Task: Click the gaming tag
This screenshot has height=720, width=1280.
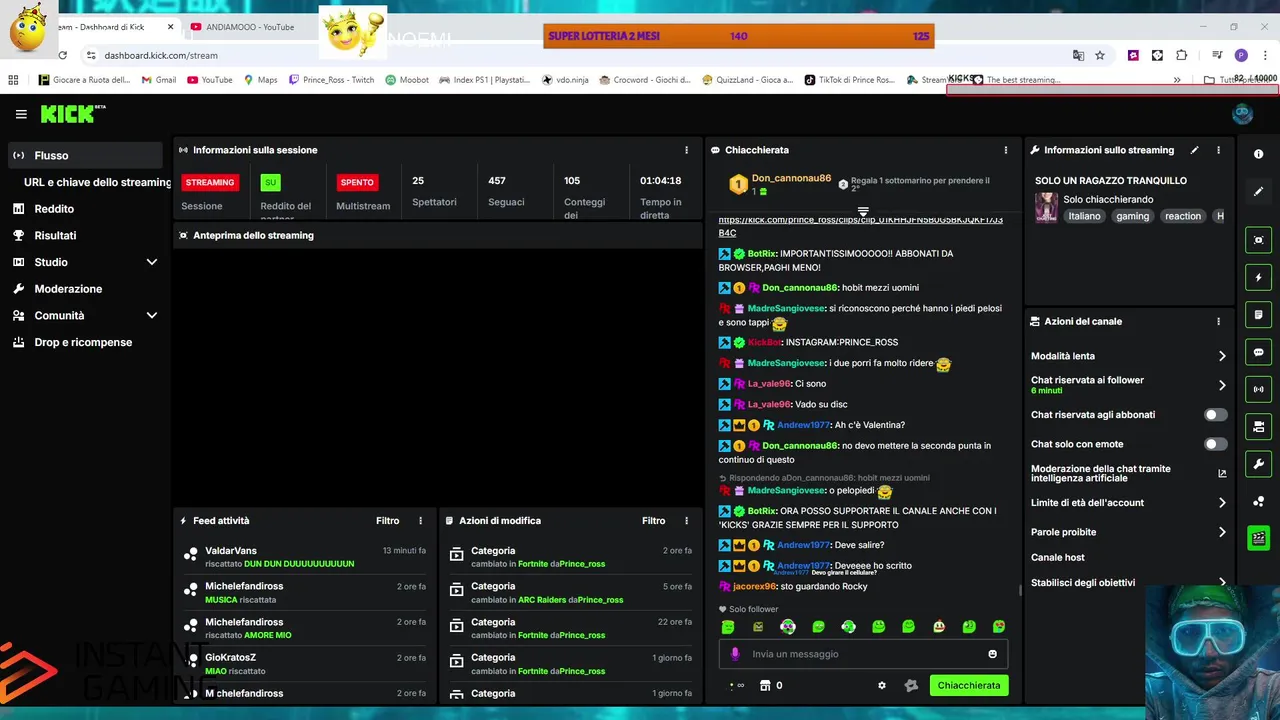Action: point(1133,216)
